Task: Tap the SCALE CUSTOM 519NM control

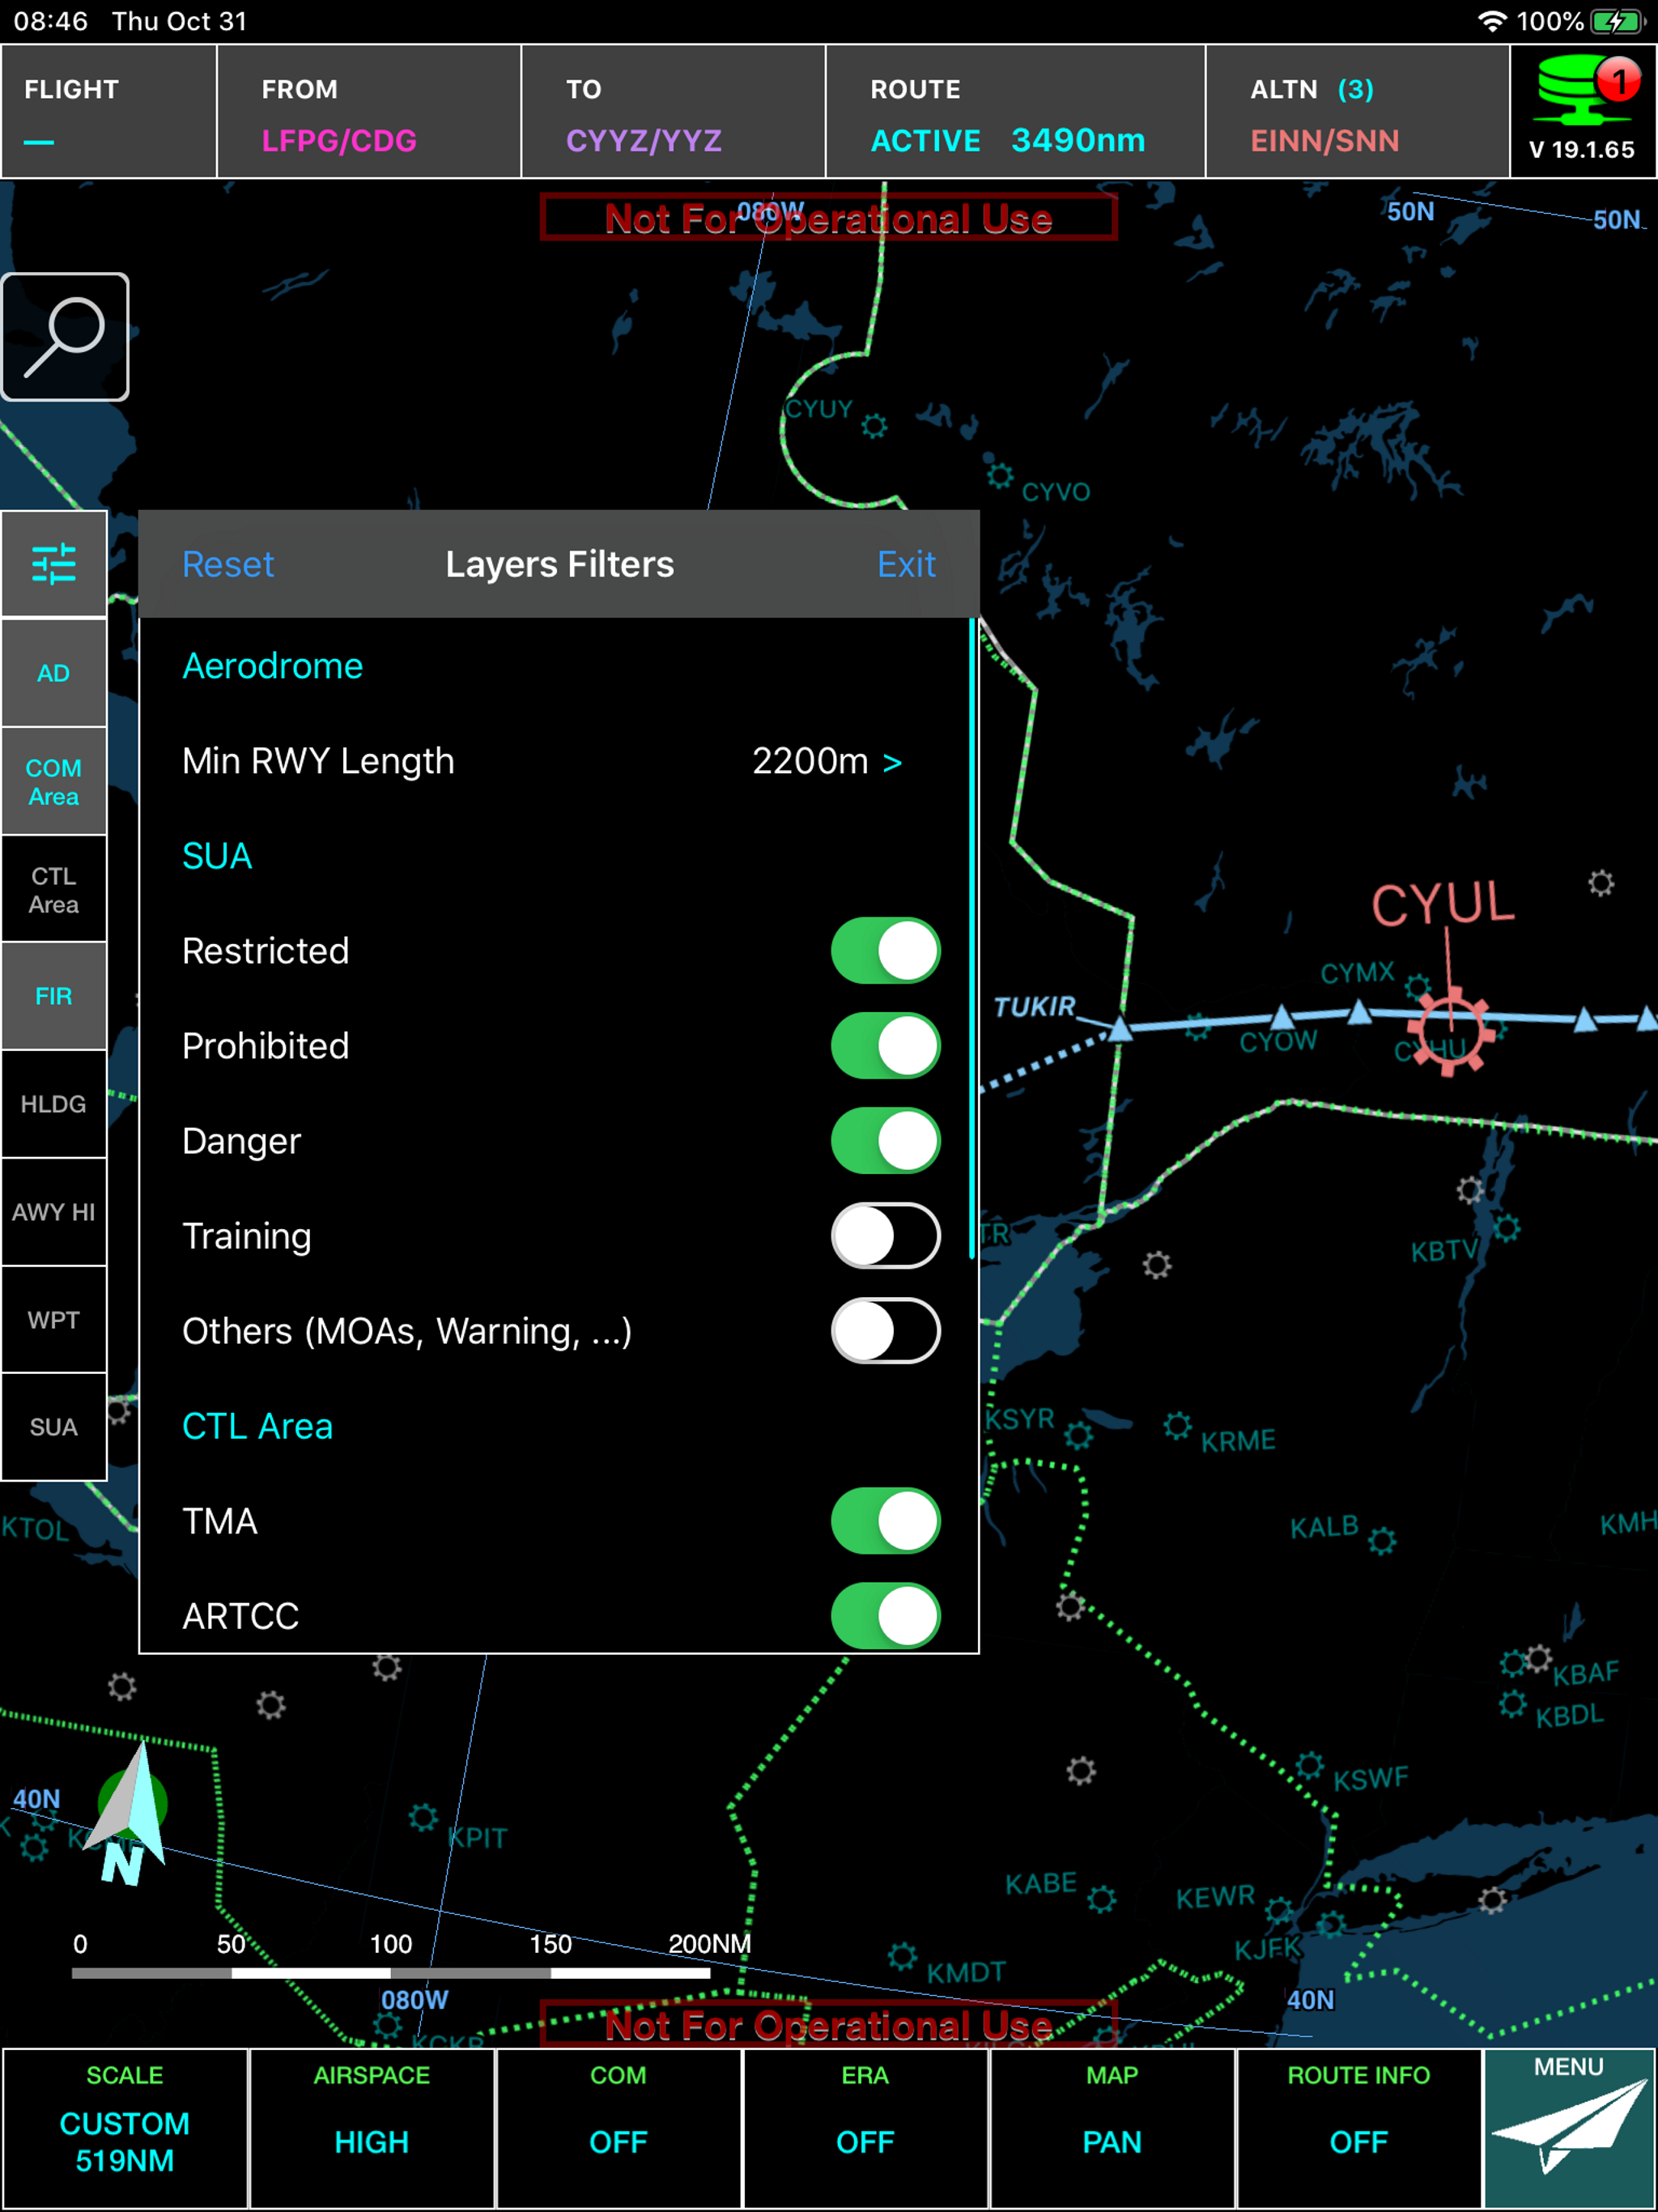Action: click(125, 2126)
